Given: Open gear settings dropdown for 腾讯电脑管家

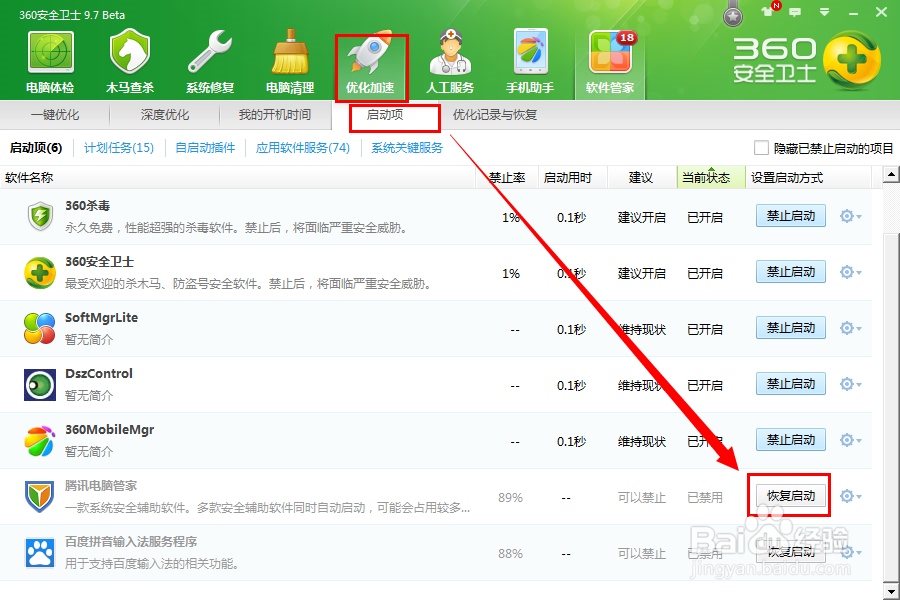Looking at the screenshot, I should (x=850, y=496).
